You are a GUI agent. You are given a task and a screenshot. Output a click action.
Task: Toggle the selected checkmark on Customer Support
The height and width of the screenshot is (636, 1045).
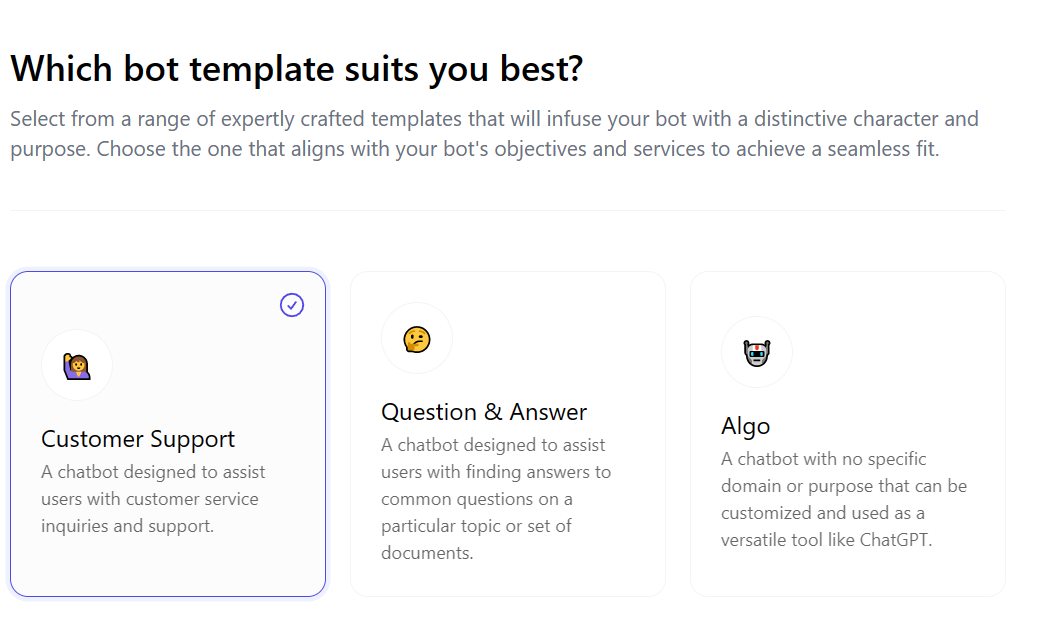pos(292,305)
